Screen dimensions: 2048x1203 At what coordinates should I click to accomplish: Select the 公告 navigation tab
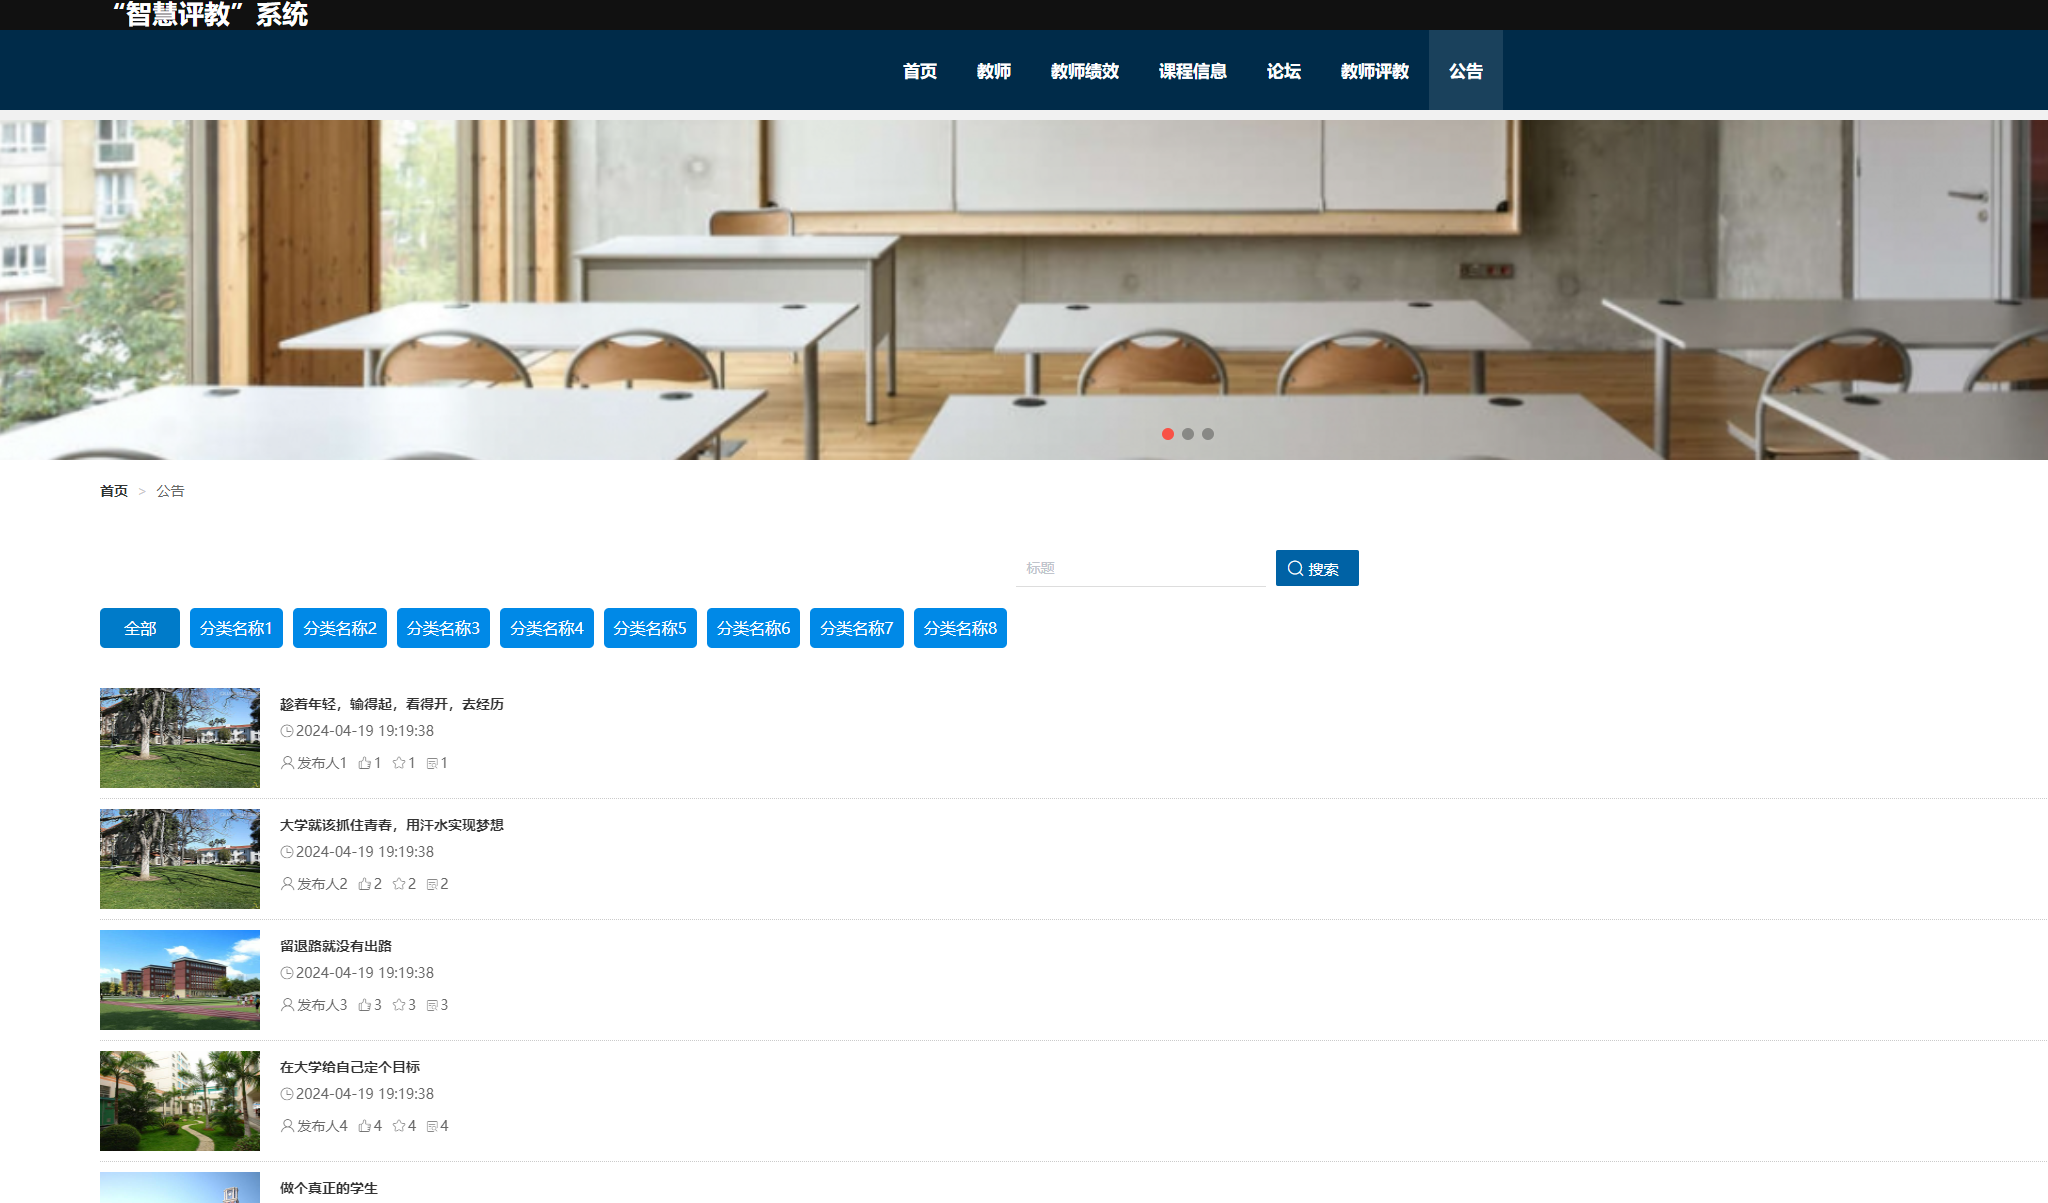(1466, 71)
